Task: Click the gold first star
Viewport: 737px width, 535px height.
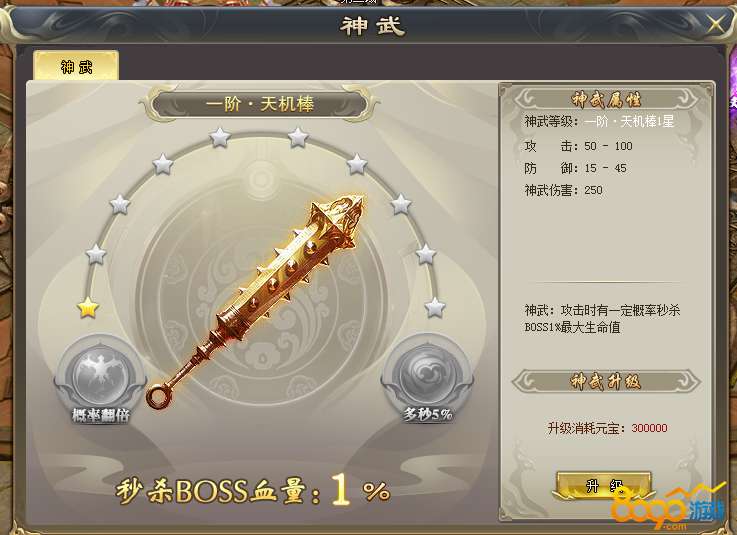Action: 88,308
